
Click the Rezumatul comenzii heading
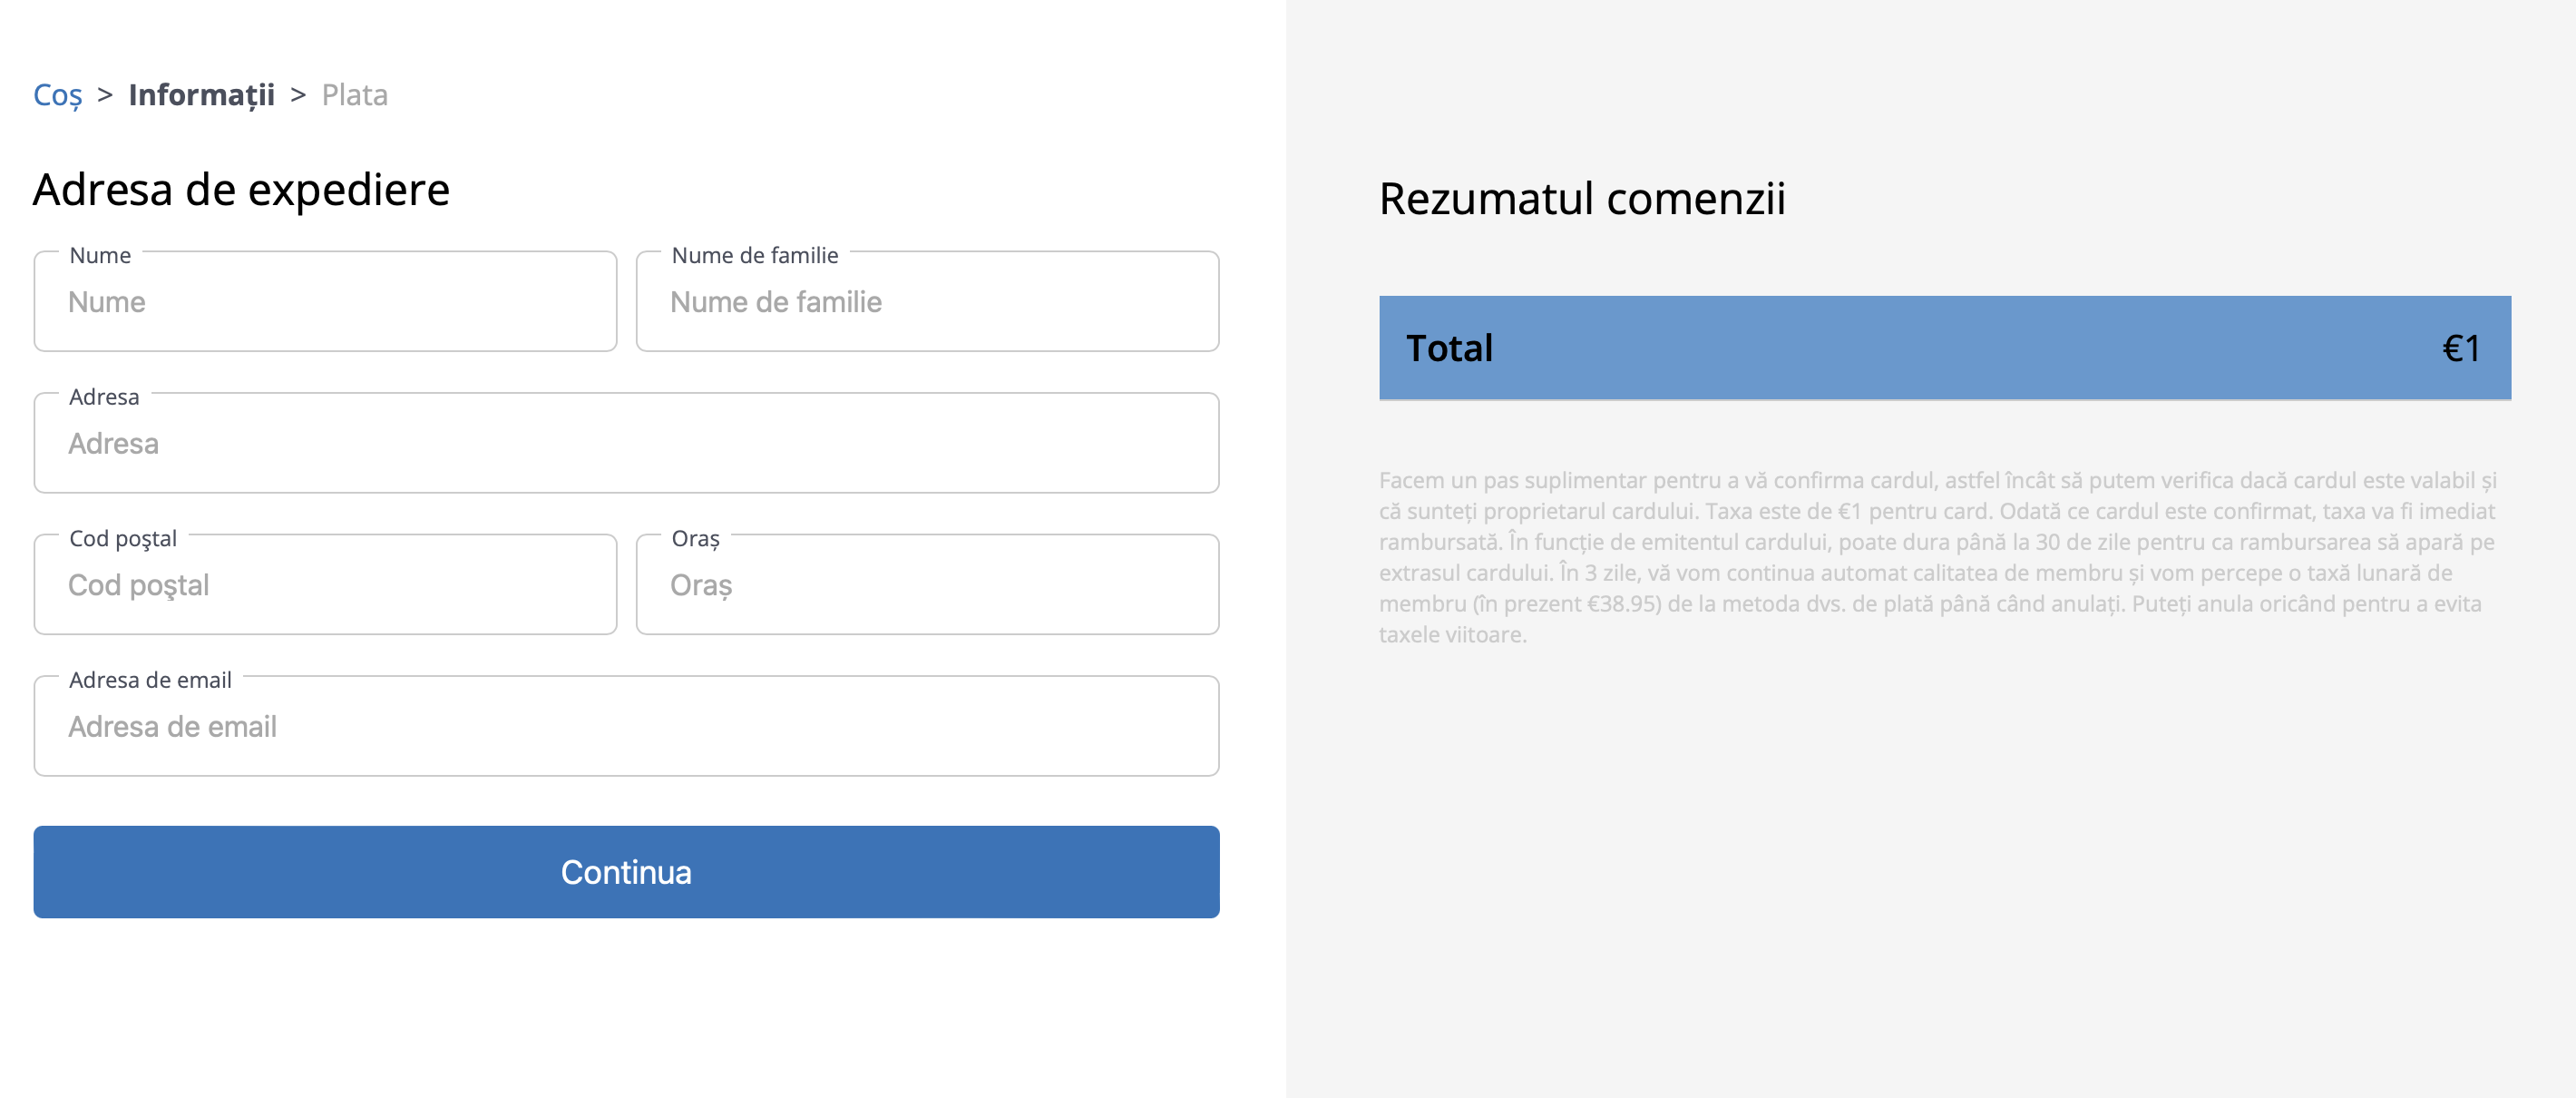point(1581,198)
